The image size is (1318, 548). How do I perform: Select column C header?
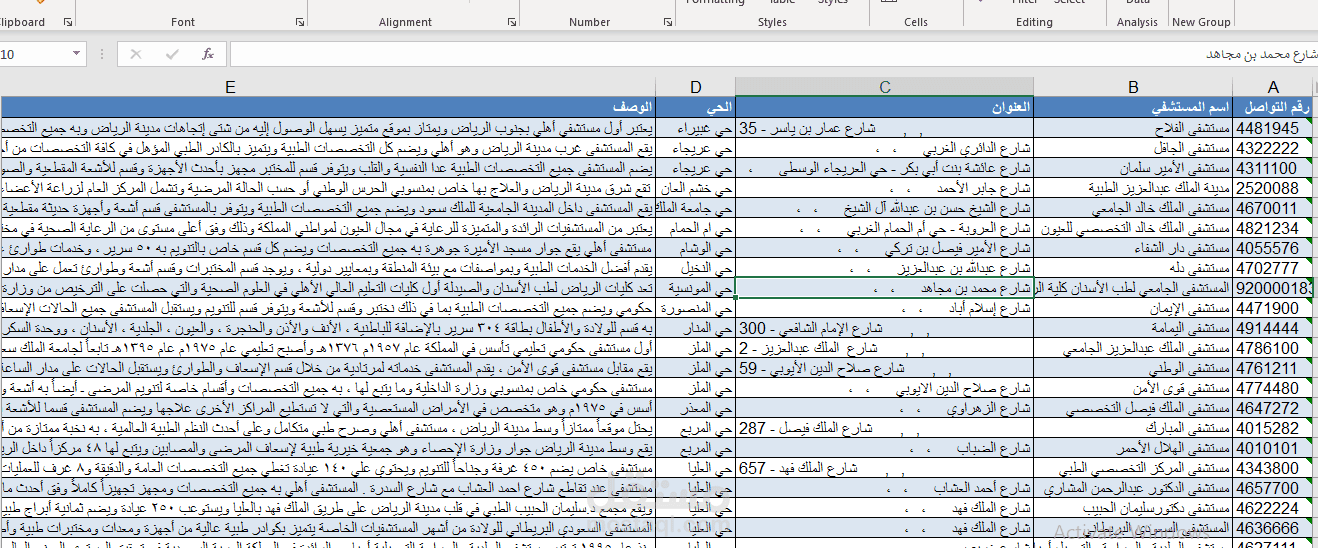click(x=885, y=87)
